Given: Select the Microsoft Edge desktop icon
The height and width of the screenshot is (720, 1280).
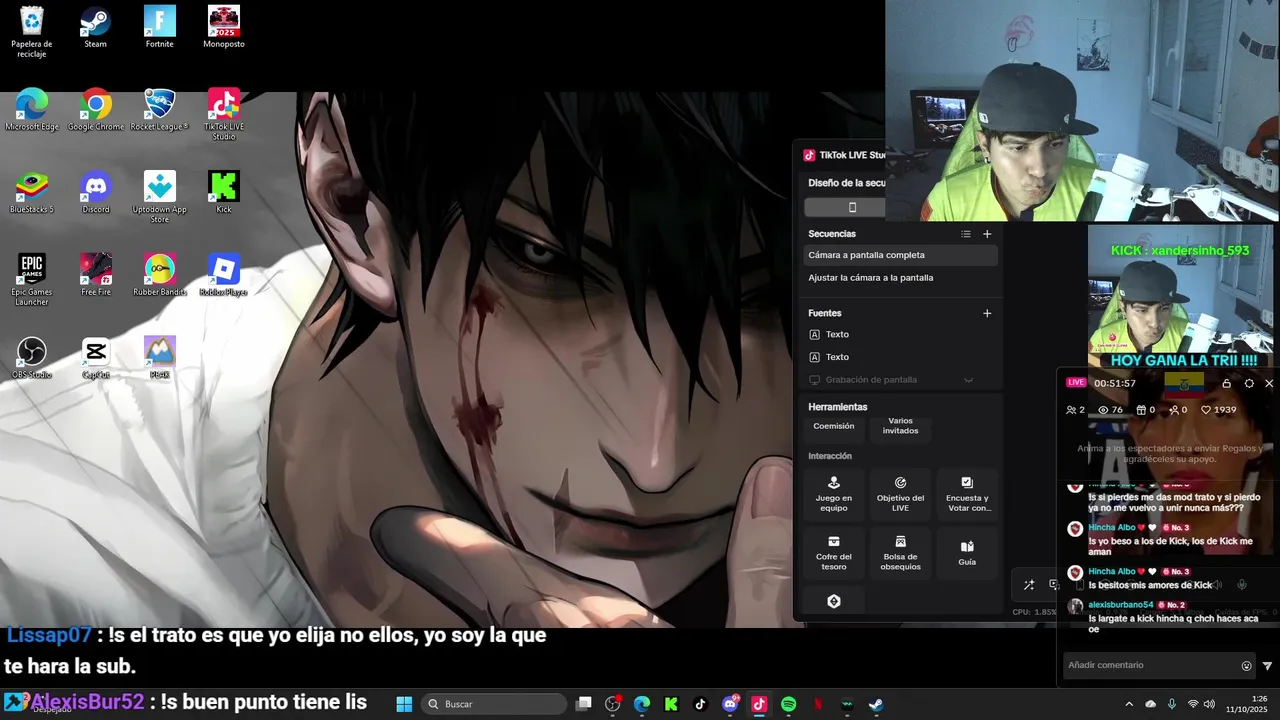Looking at the screenshot, I should pyautogui.click(x=32, y=110).
